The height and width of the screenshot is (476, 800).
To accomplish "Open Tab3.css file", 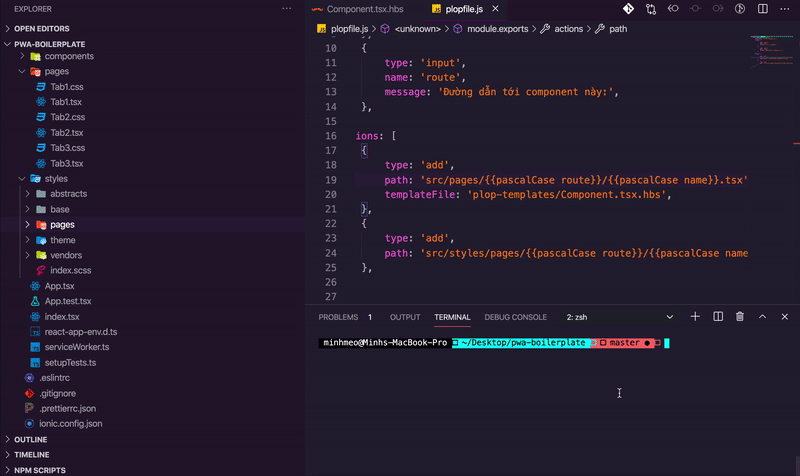I will pos(68,148).
